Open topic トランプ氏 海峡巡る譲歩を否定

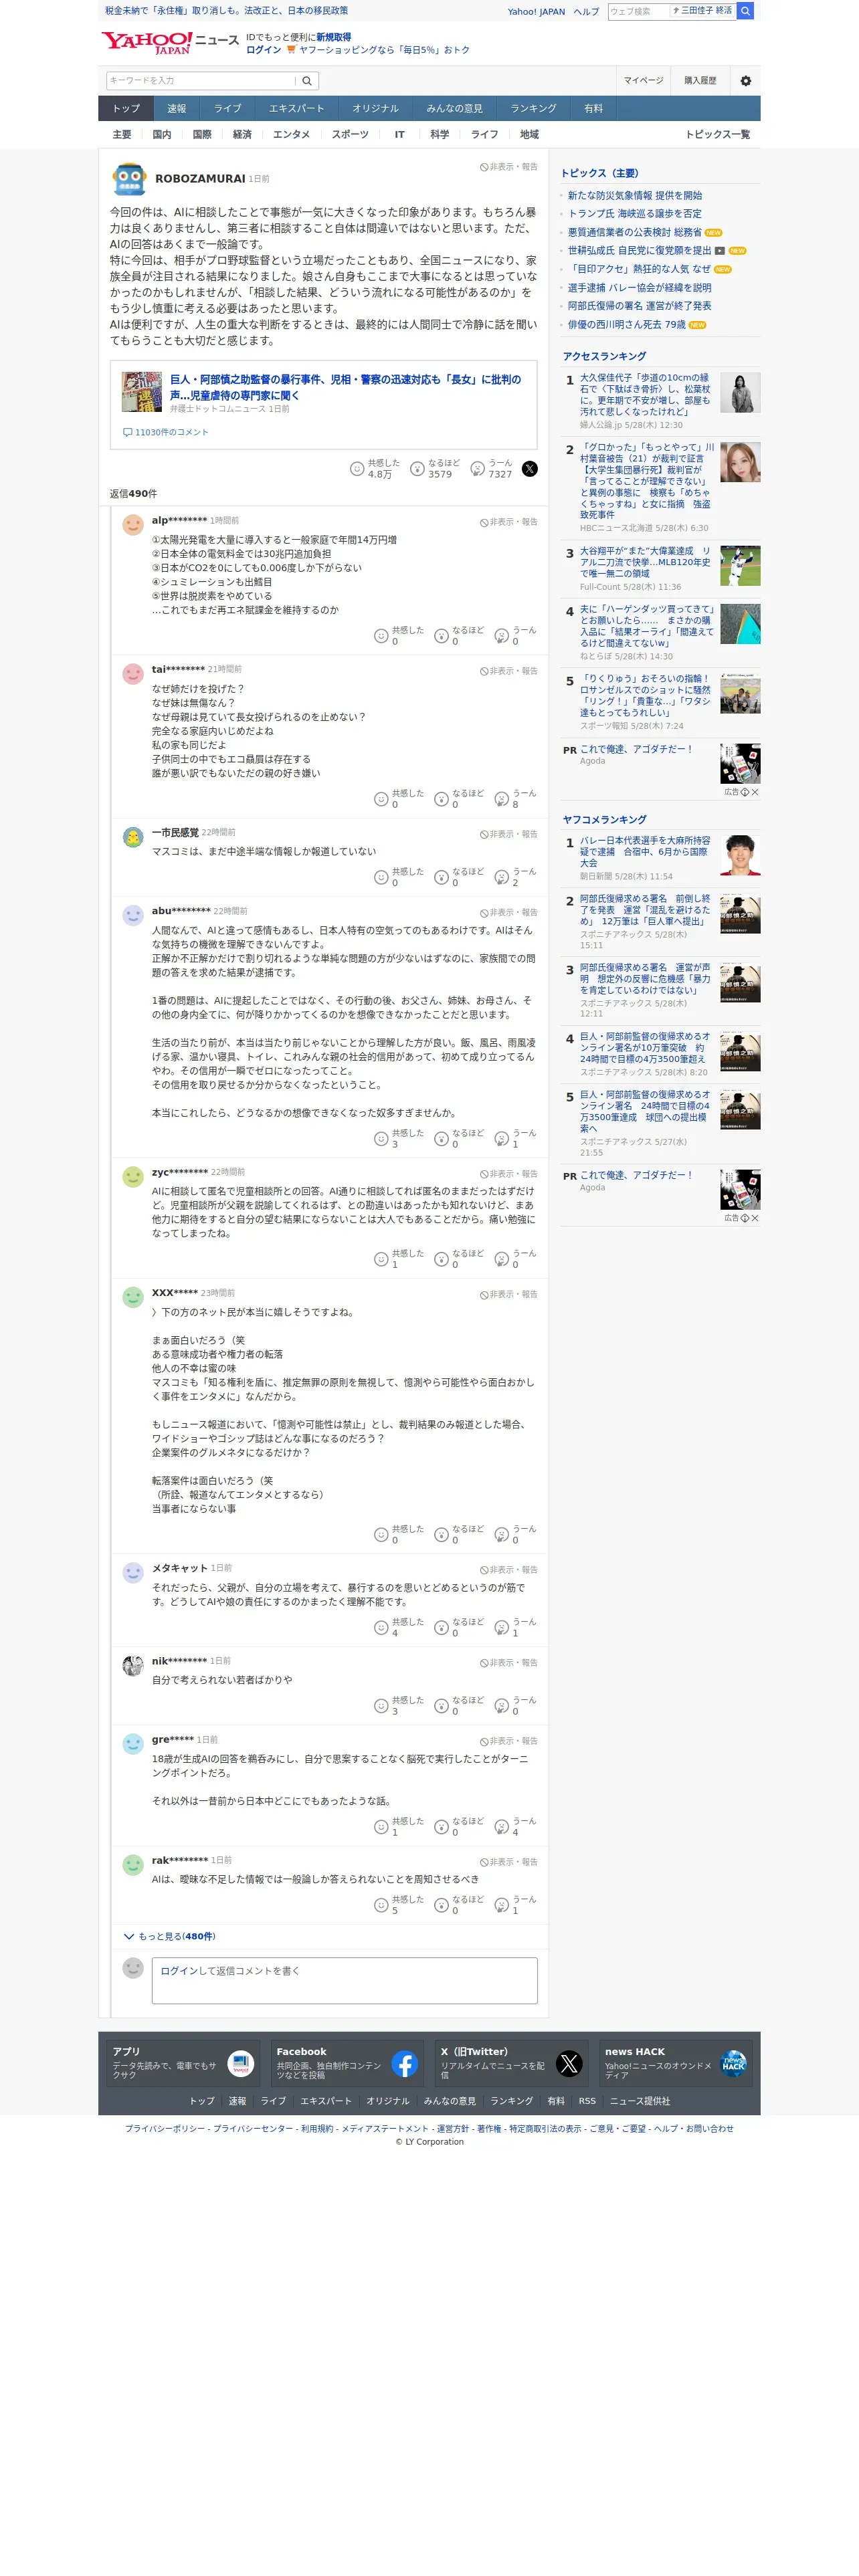coord(635,214)
